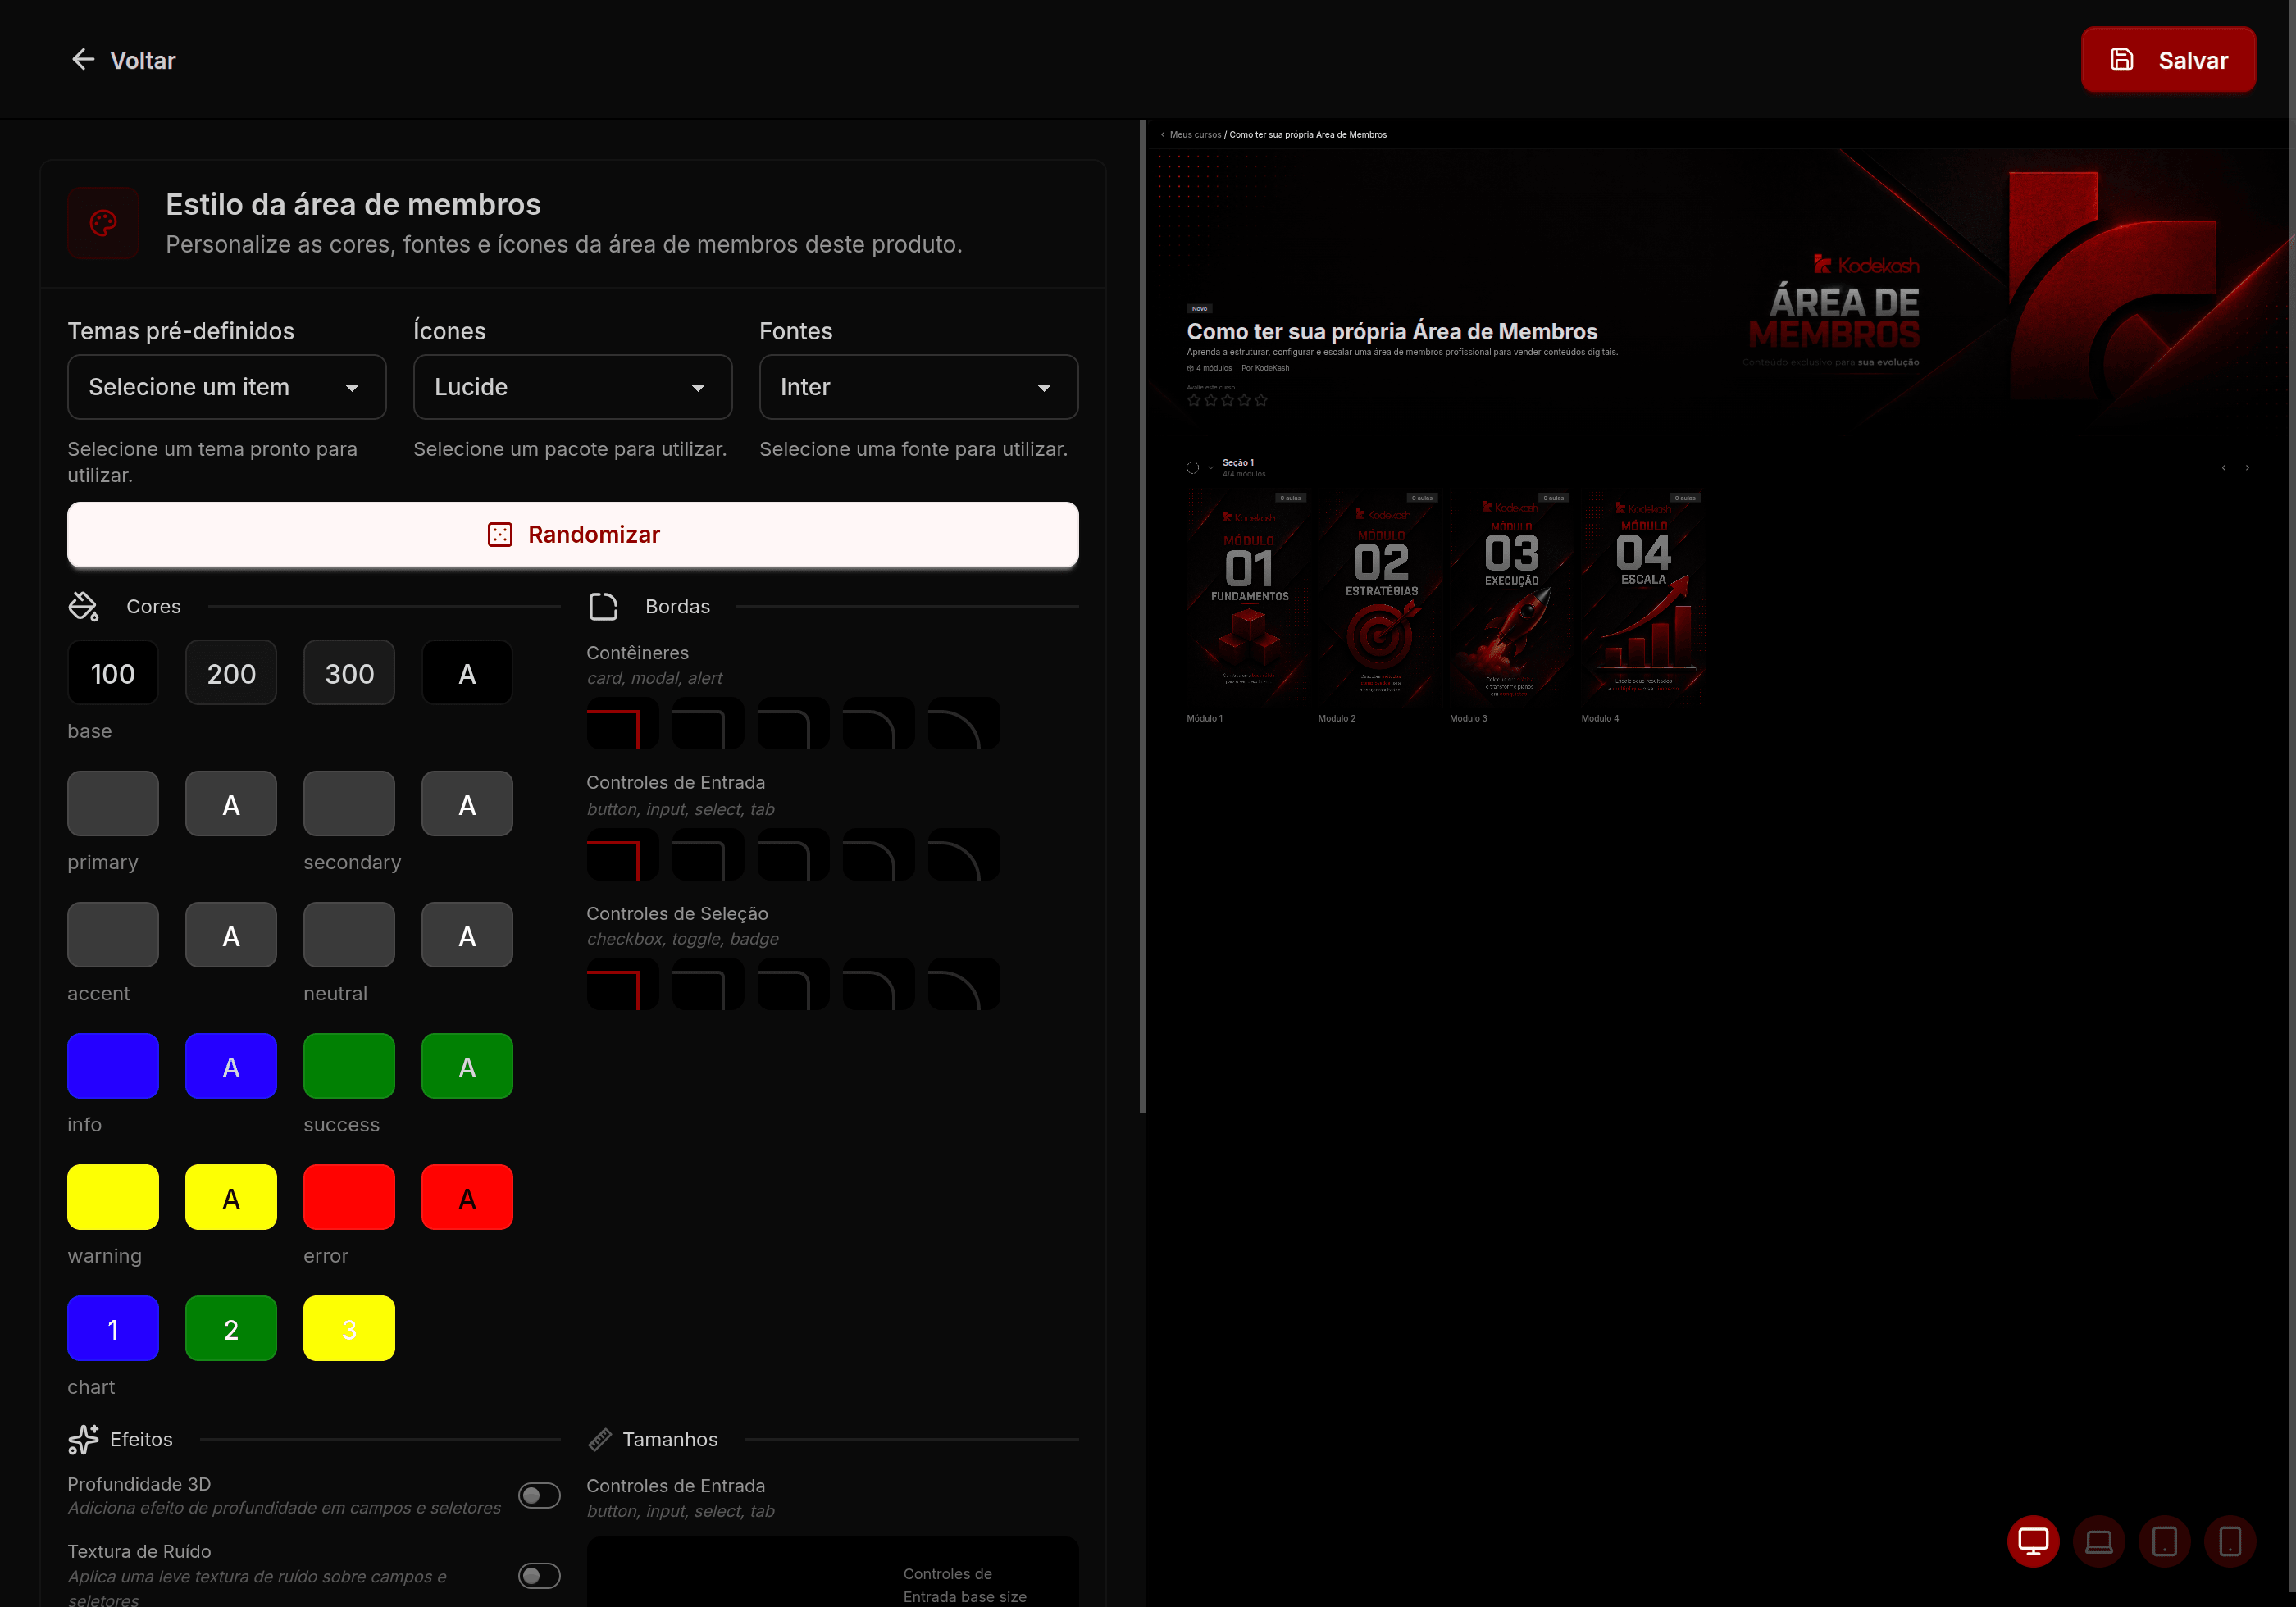
Task: Edit the blue info color swatch
Action: click(x=113, y=1066)
